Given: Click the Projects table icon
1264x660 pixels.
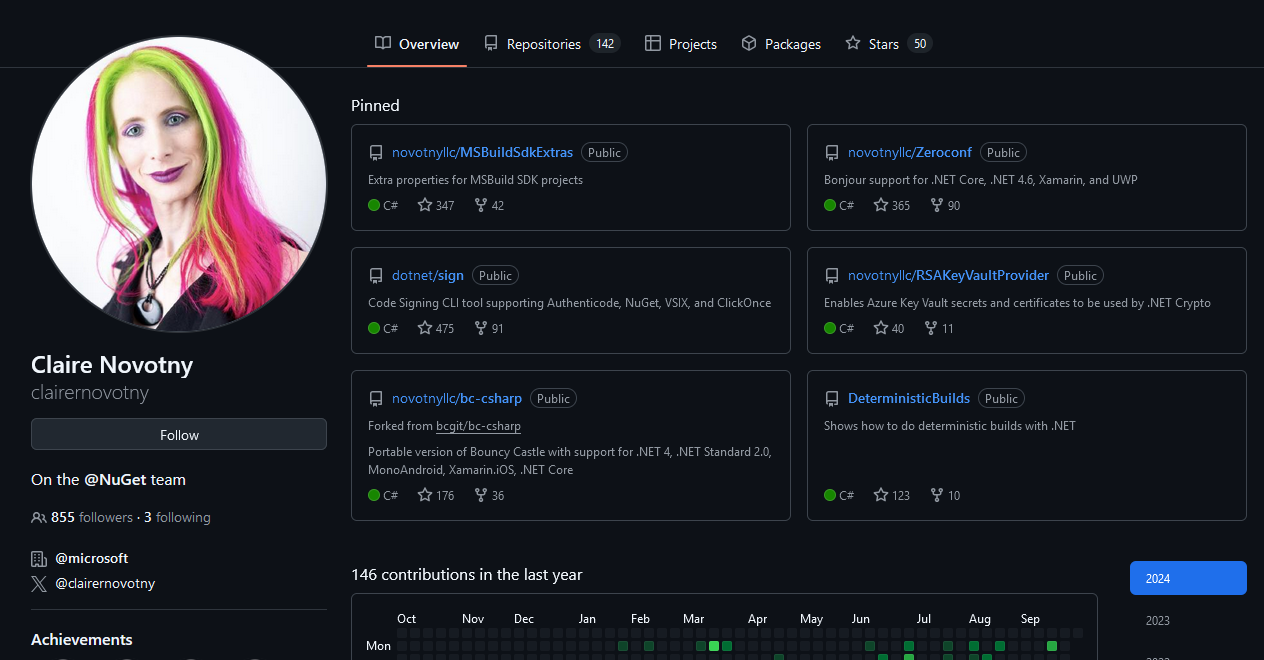Looking at the screenshot, I should click(x=653, y=43).
